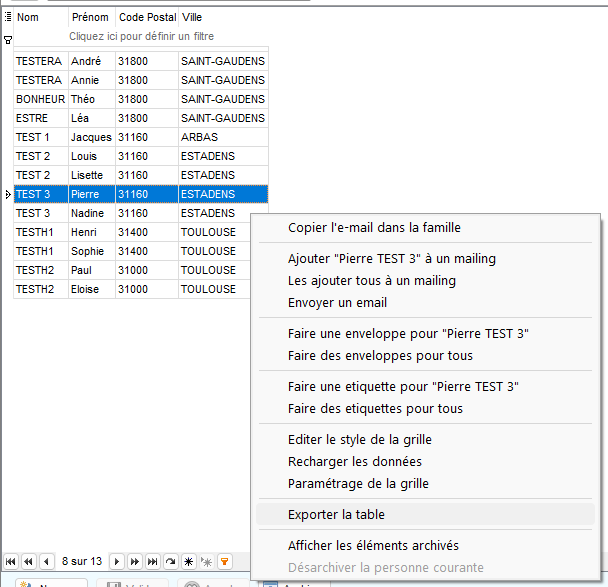Sort by Nom column header
The image size is (608, 587).
click(40, 17)
